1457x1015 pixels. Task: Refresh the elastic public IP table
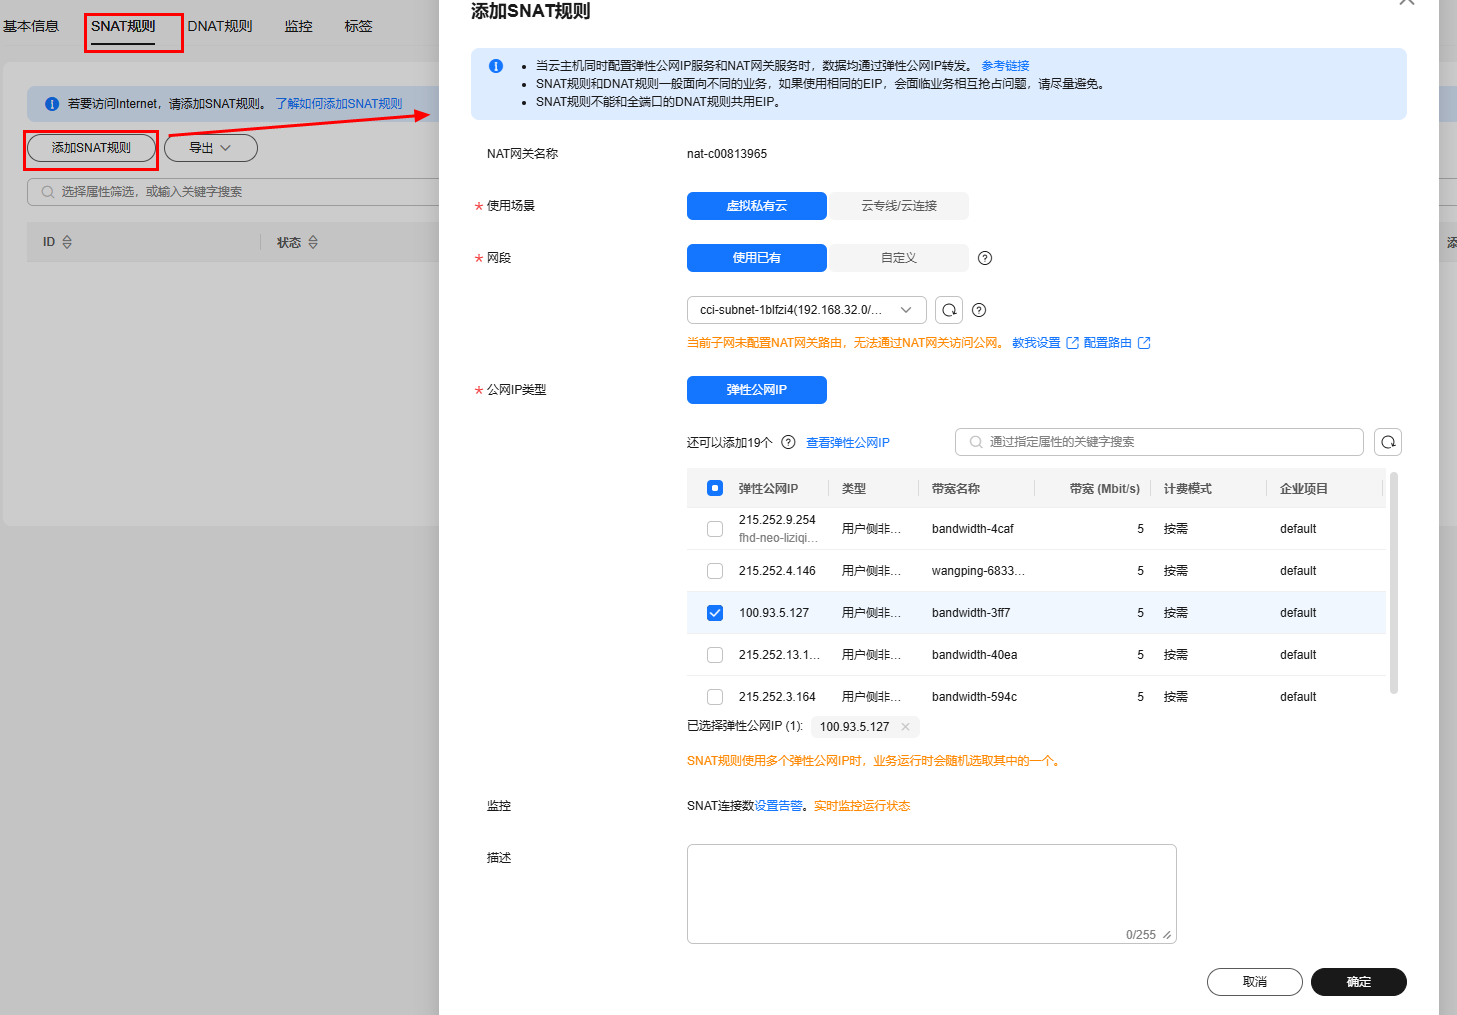coord(1388,442)
